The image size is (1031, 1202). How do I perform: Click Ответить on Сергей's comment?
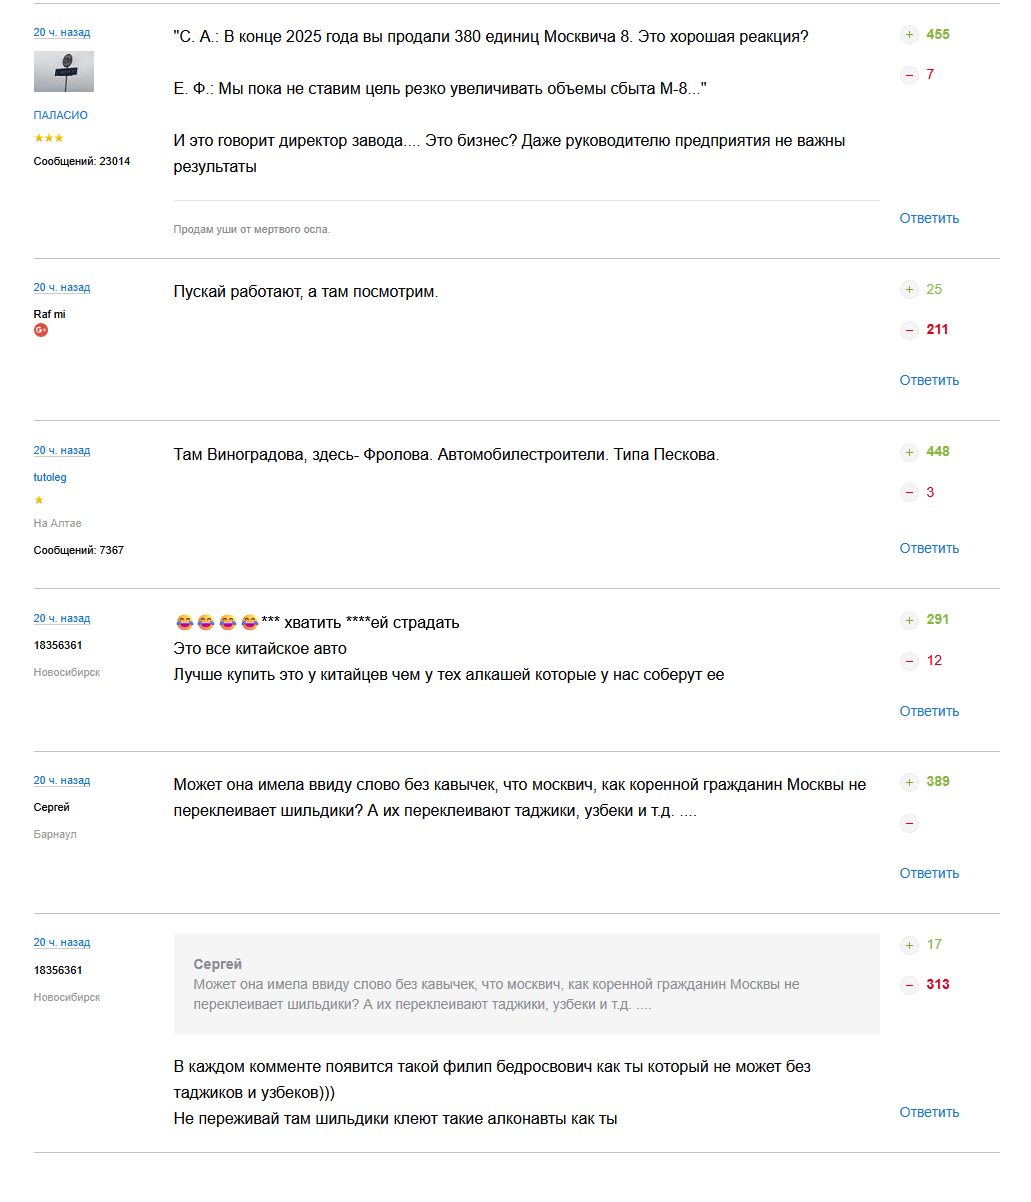coord(929,873)
